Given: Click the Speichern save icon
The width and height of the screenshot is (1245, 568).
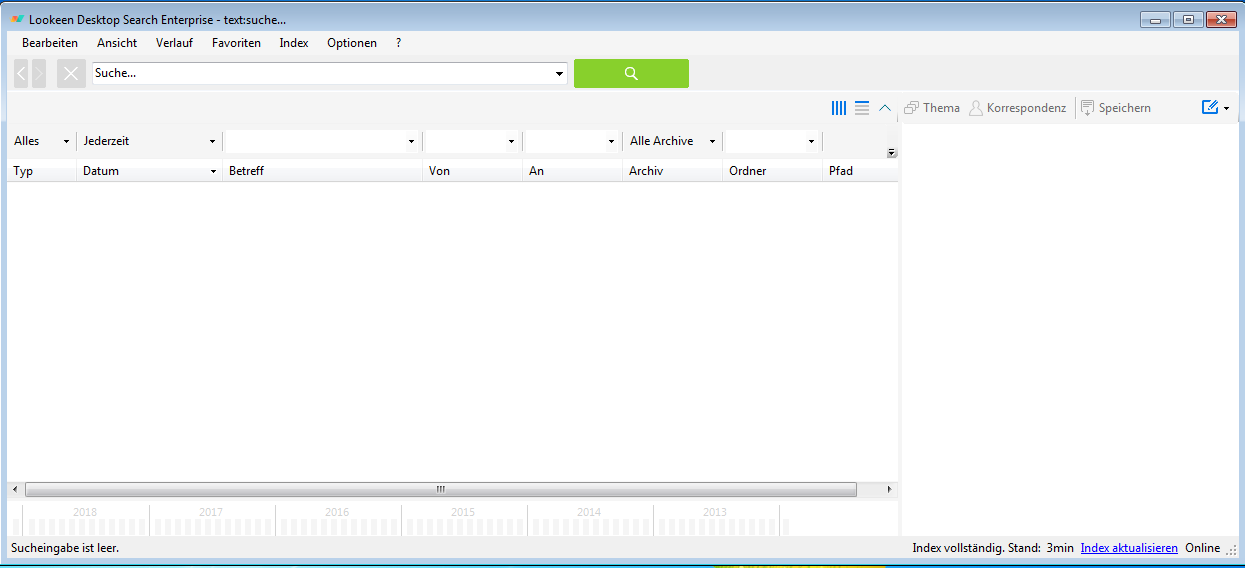Looking at the screenshot, I should tap(1087, 108).
